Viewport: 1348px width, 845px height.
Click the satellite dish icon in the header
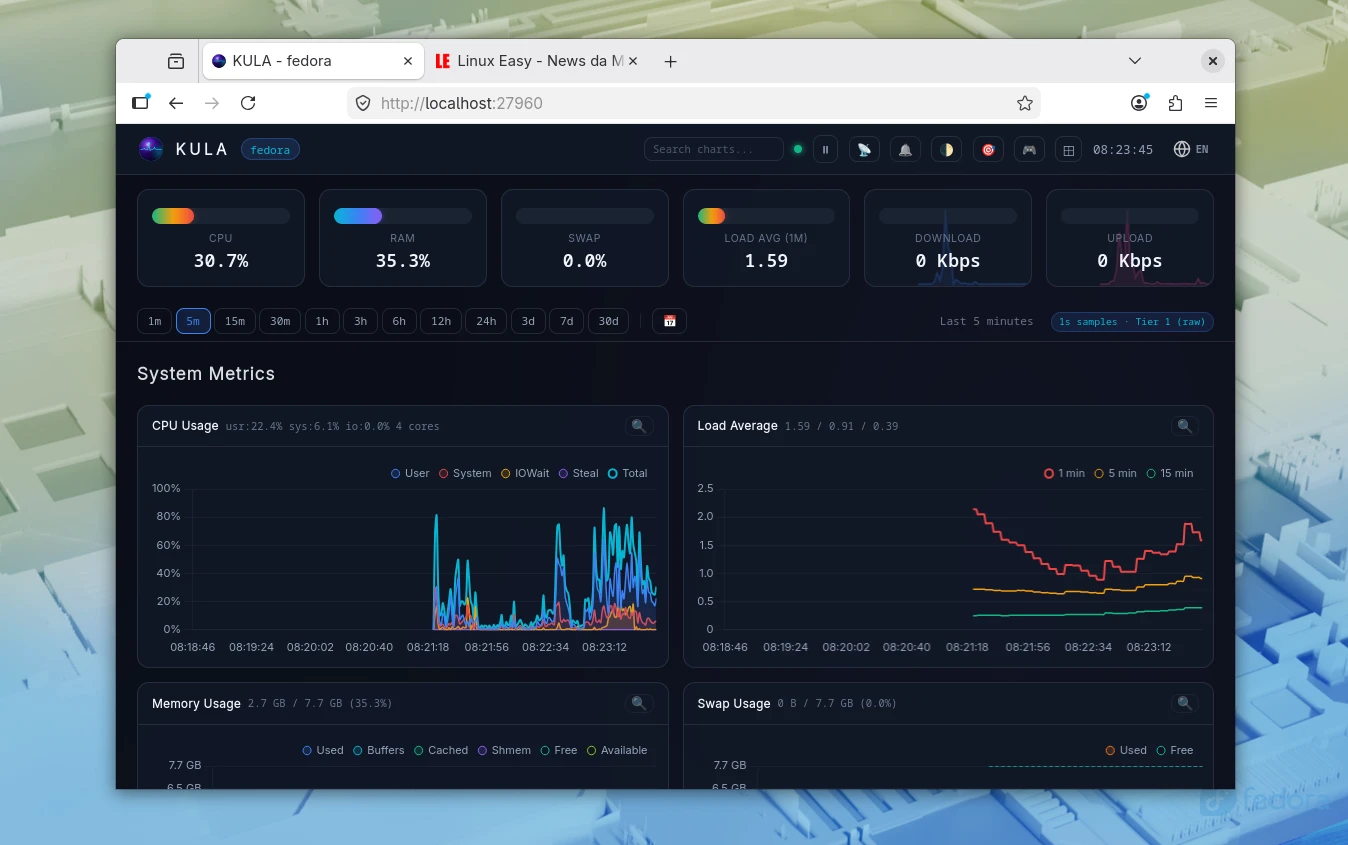click(864, 150)
